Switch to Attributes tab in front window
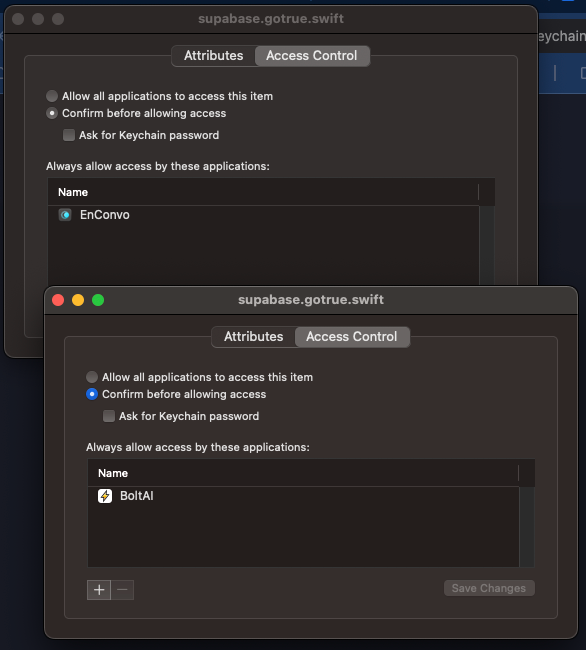This screenshot has width=586, height=650. pyautogui.click(x=254, y=337)
